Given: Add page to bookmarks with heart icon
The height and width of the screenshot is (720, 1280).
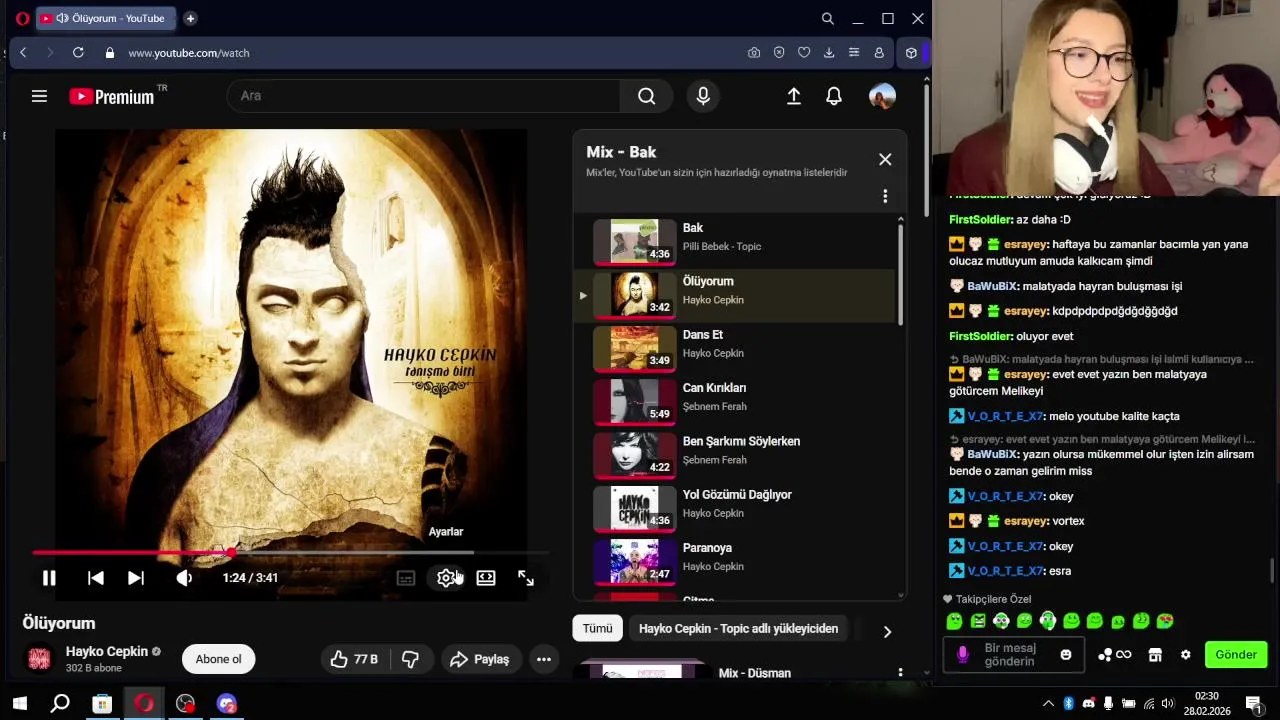Looking at the screenshot, I should (x=804, y=53).
